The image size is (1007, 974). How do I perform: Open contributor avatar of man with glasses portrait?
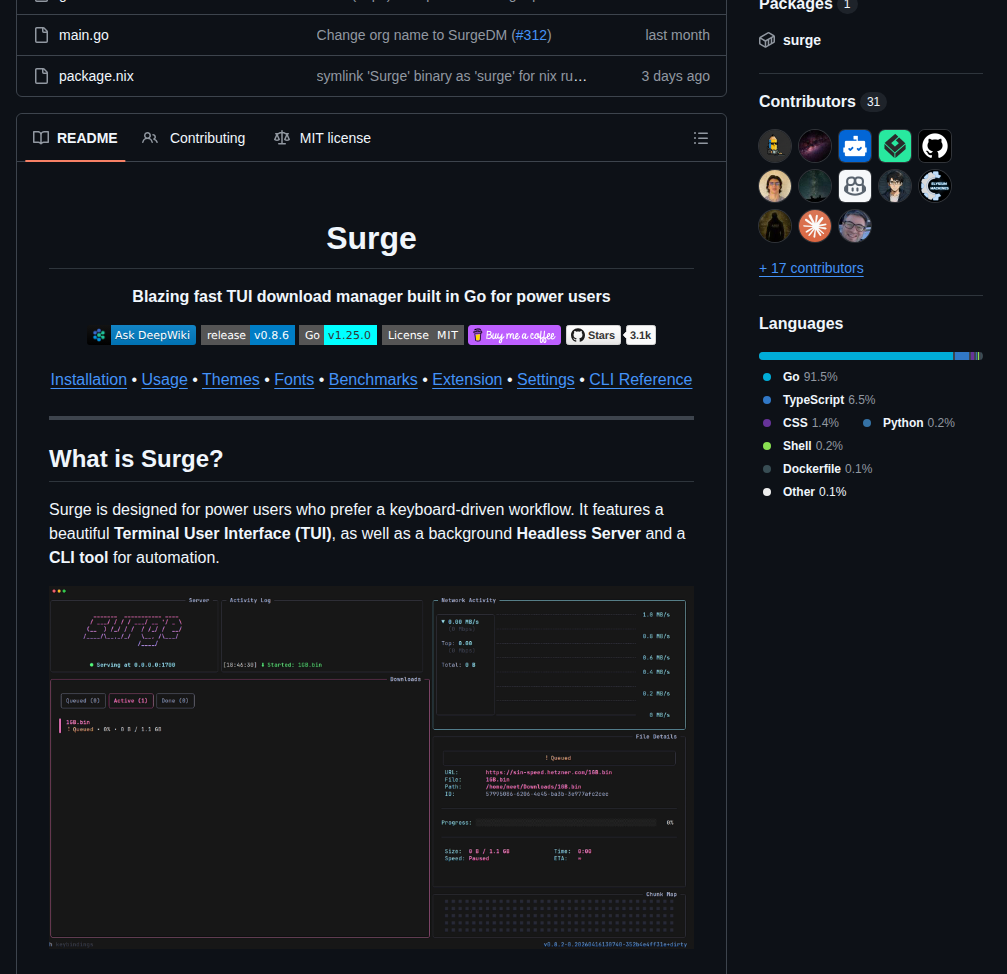pyautogui.click(x=775, y=186)
